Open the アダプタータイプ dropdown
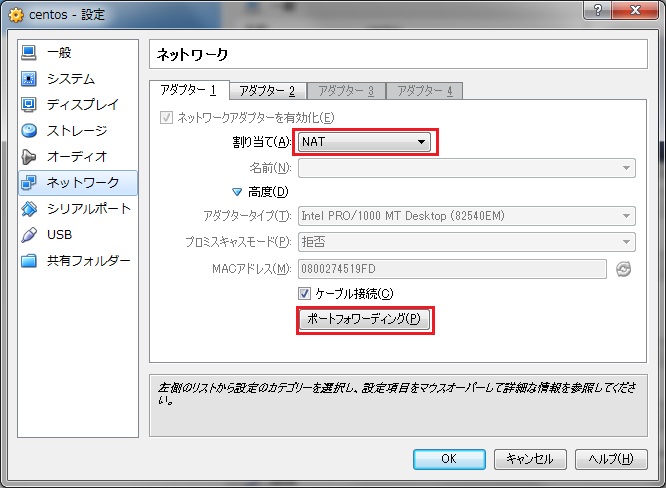This screenshot has width=666, height=488. click(467, 216)
